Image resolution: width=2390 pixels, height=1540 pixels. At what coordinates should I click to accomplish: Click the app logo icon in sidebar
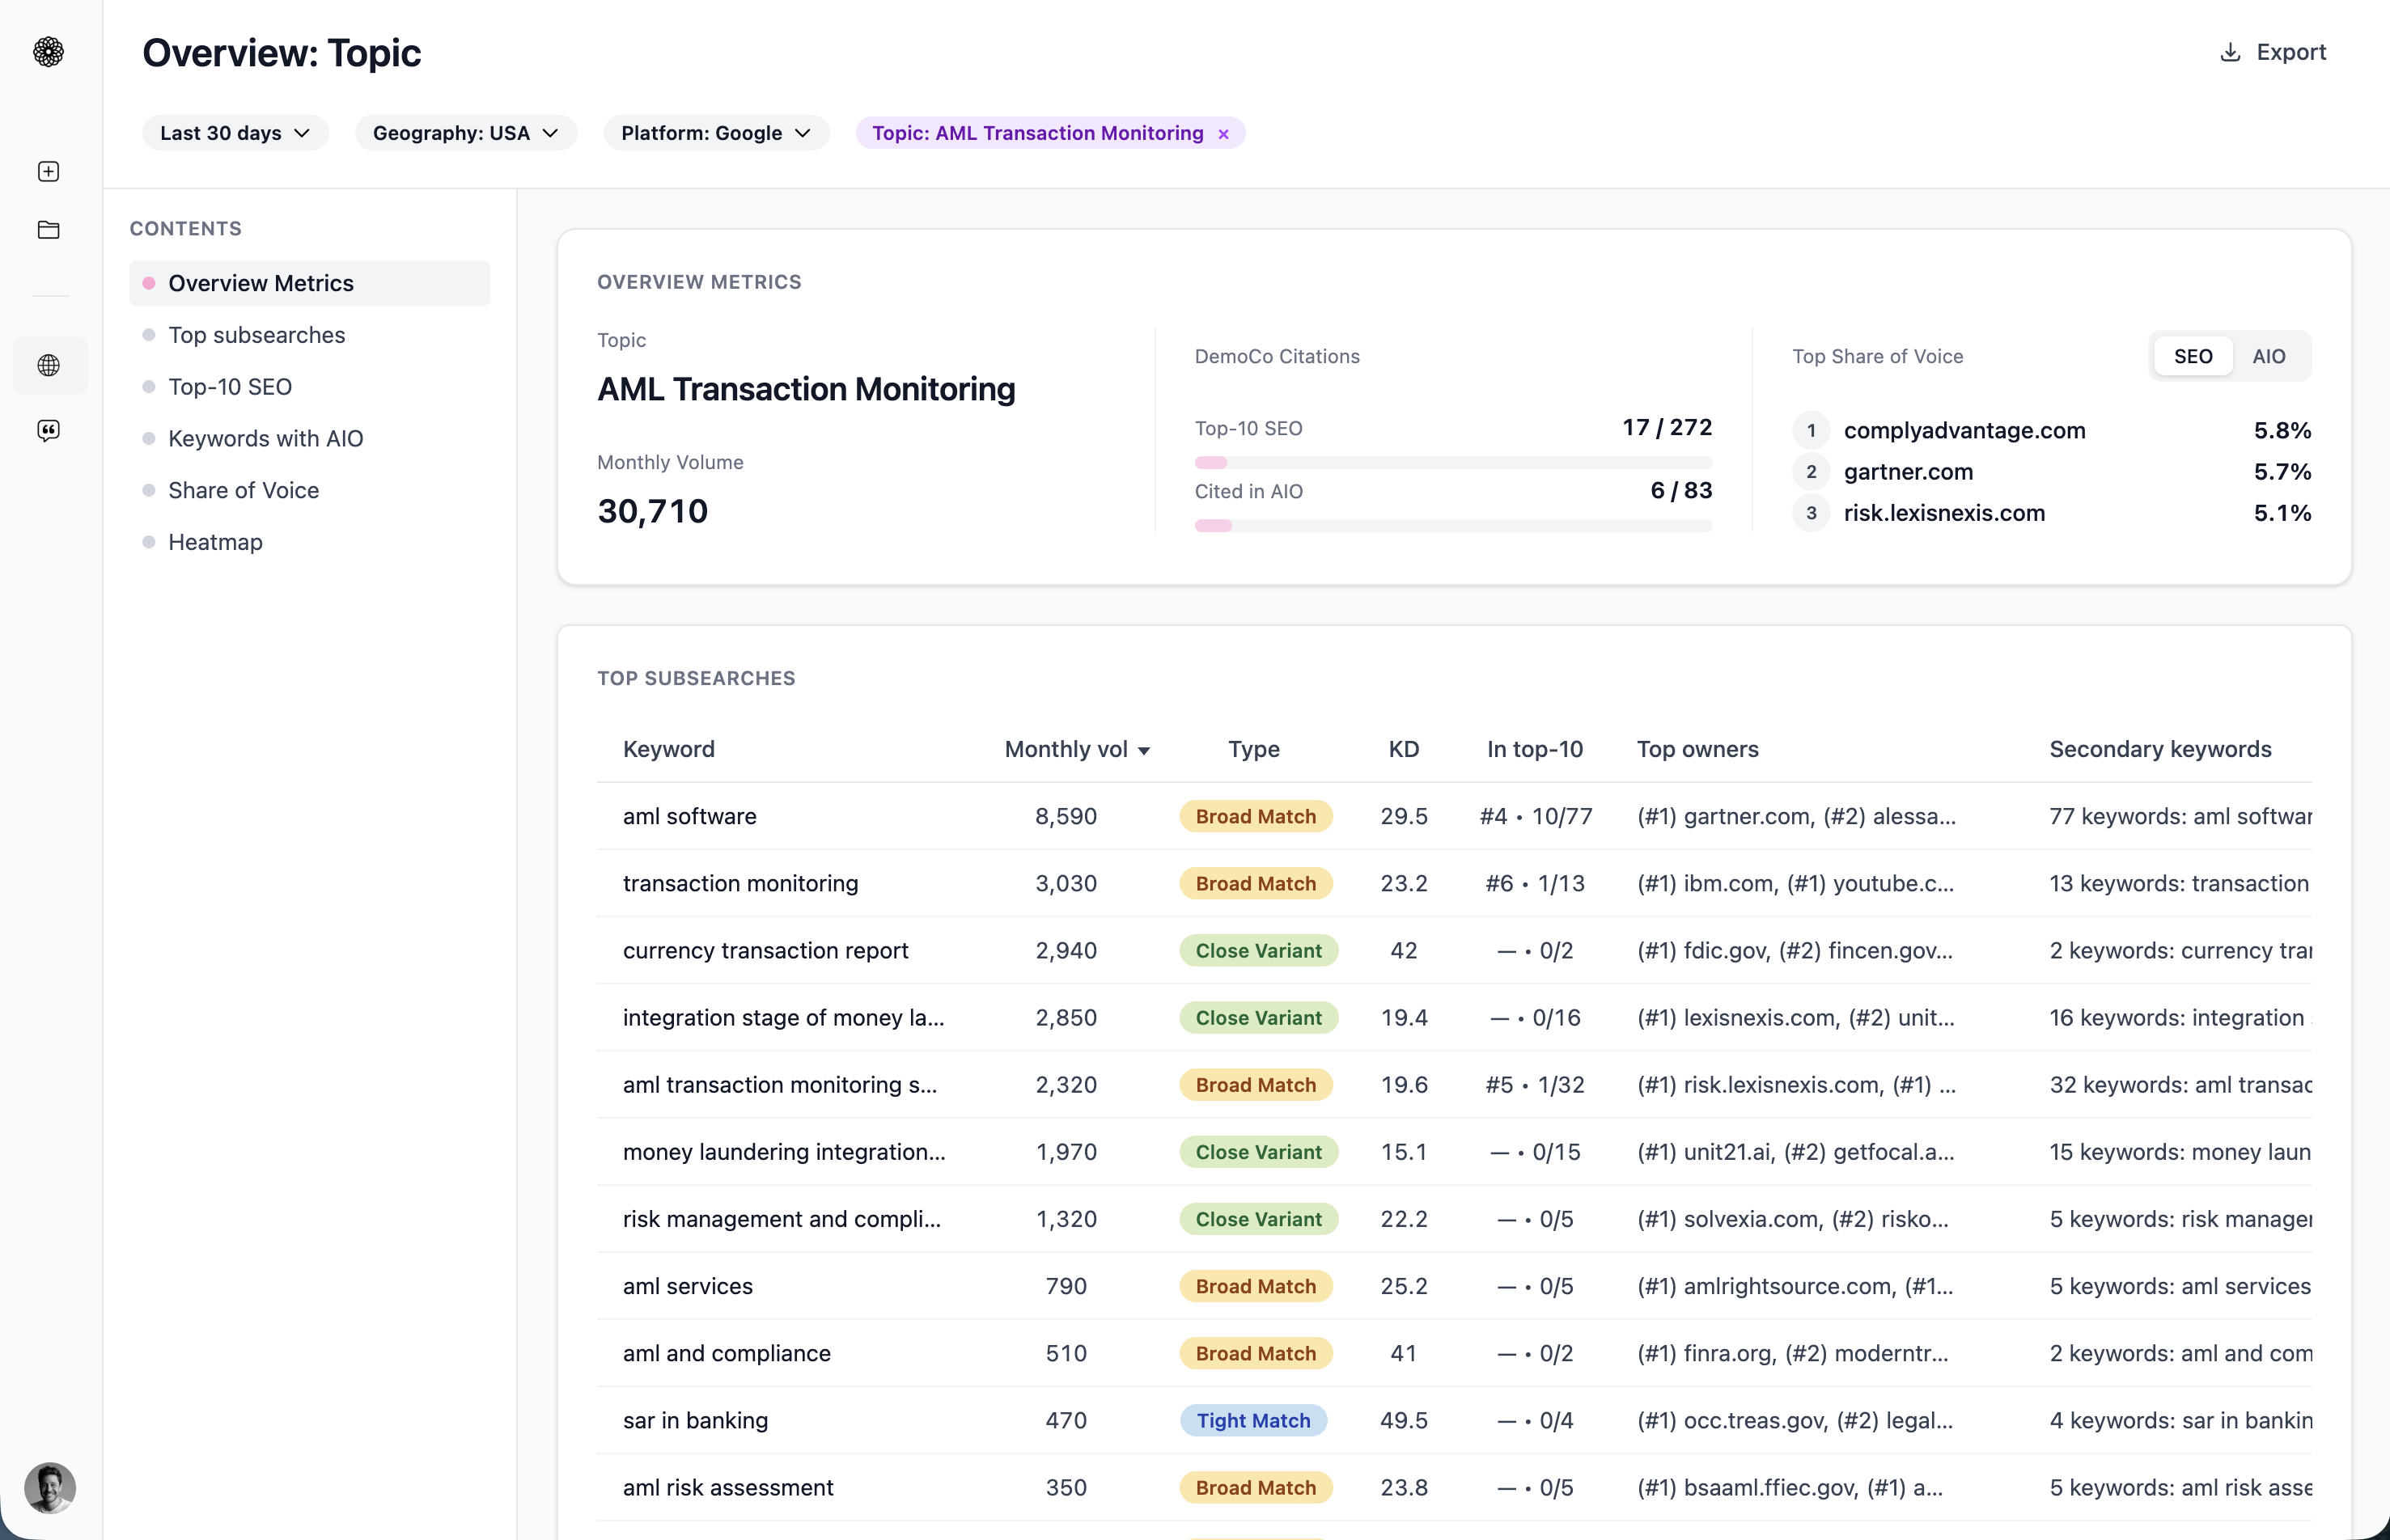tap(48, 51)
